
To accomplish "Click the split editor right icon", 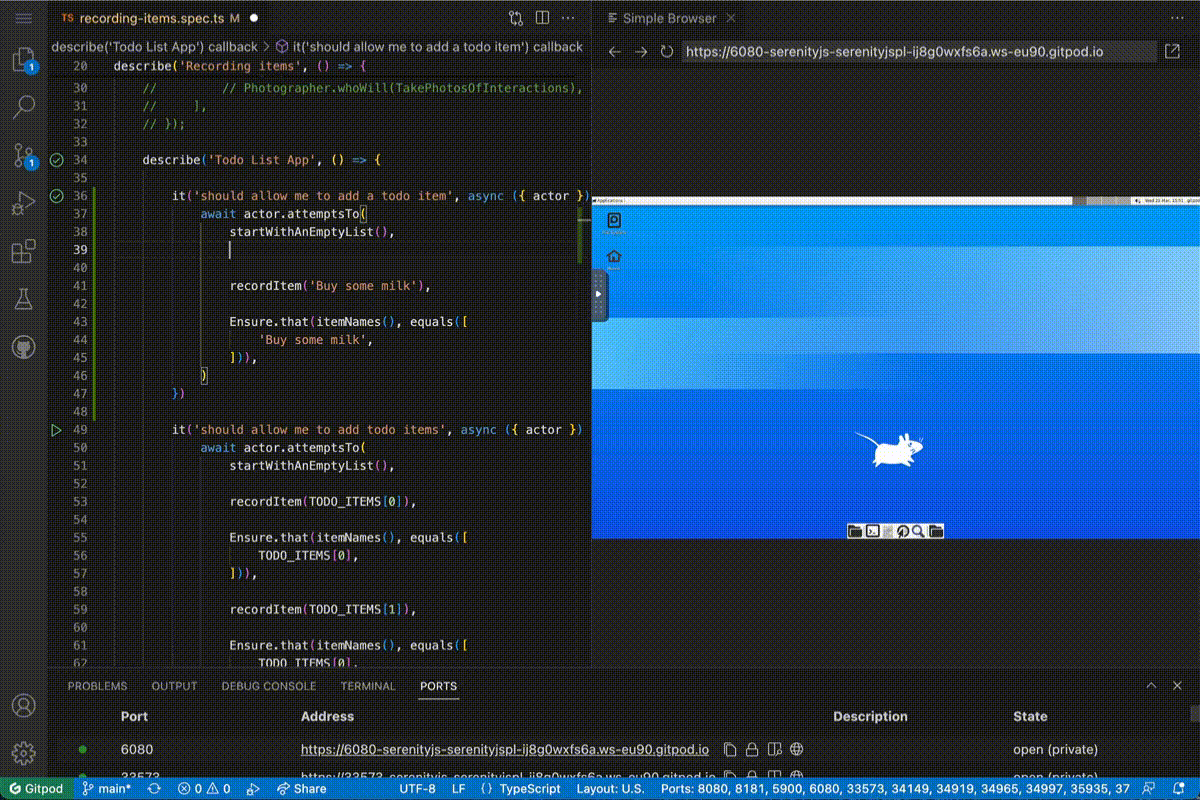I will click(542, 18).
